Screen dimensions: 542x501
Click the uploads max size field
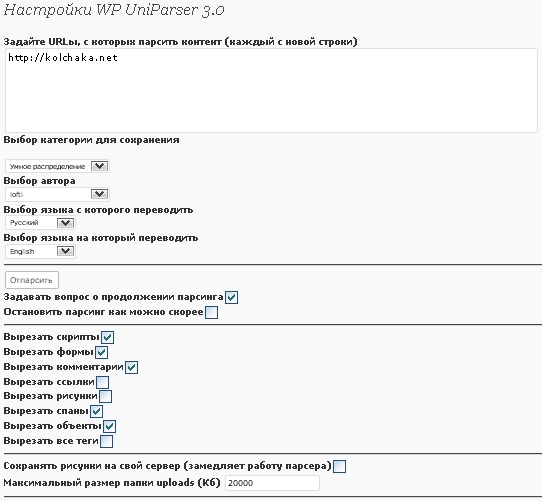[272, 483]
